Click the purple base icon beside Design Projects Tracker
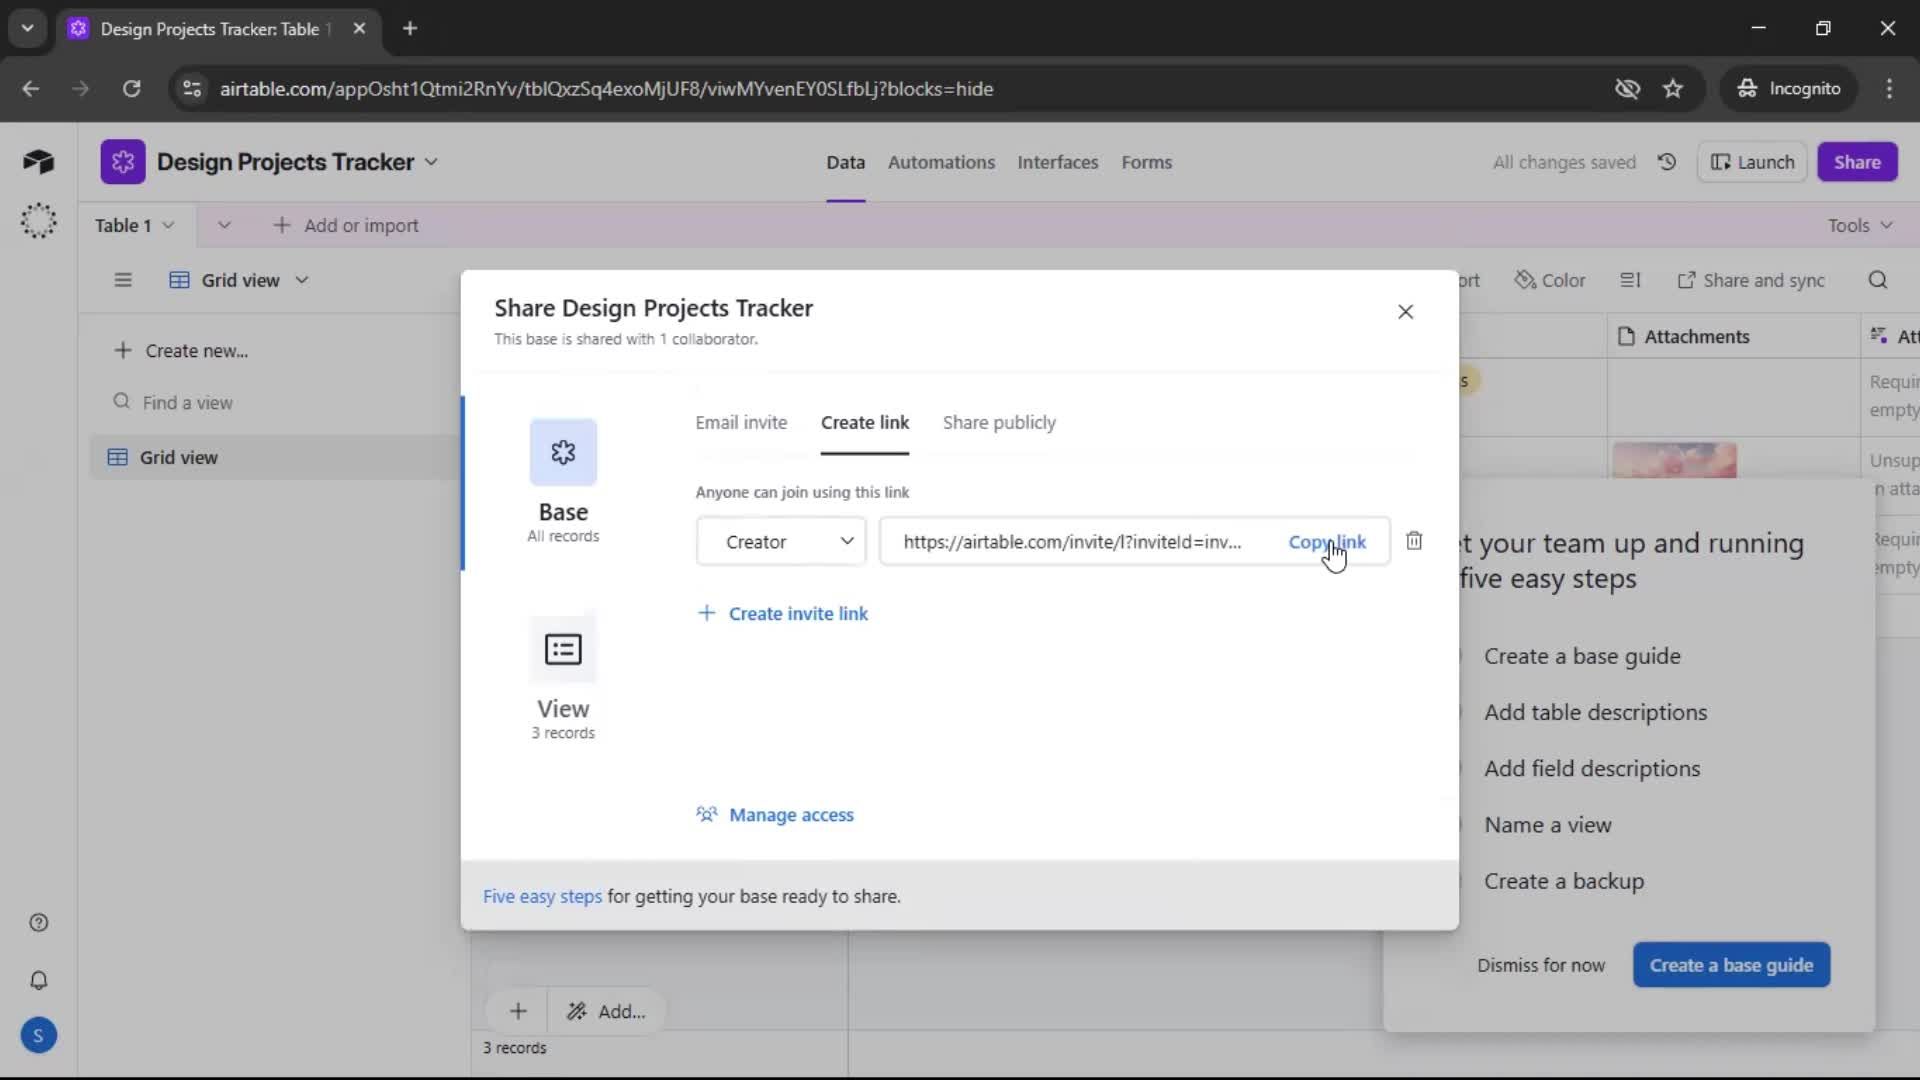The width and height of the screenshot is (1920, 1080). tap(122, 162)
